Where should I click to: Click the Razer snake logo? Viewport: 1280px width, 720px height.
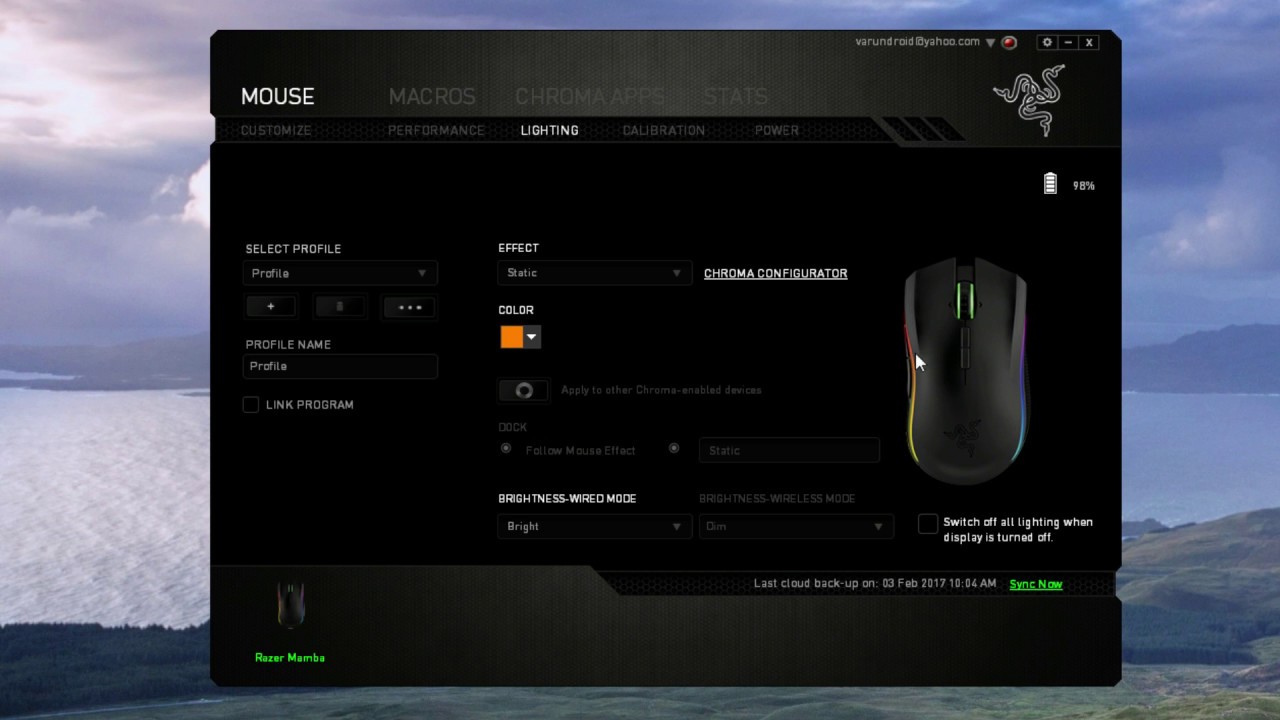(x=1029, y=99)
